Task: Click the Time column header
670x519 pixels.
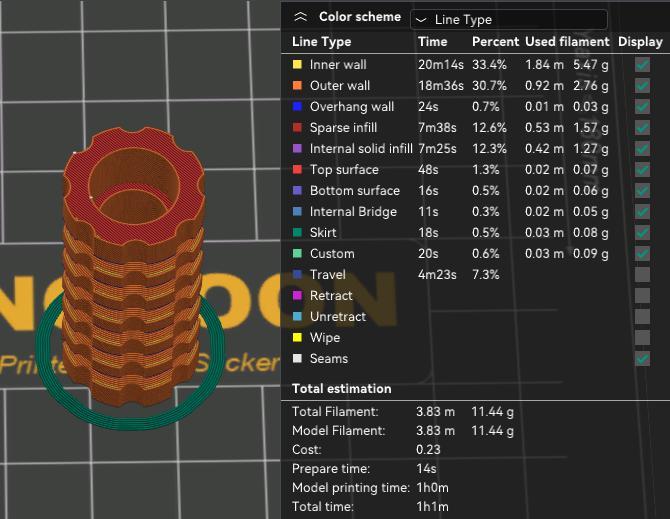Action: point(432,41)
